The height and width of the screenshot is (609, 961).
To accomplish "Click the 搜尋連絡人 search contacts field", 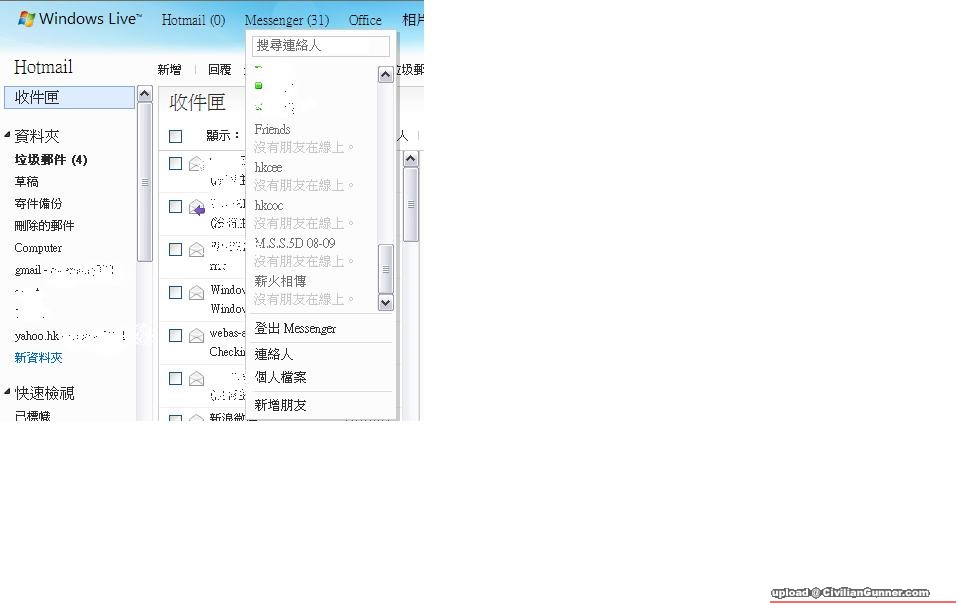I will tap(320, 46).
